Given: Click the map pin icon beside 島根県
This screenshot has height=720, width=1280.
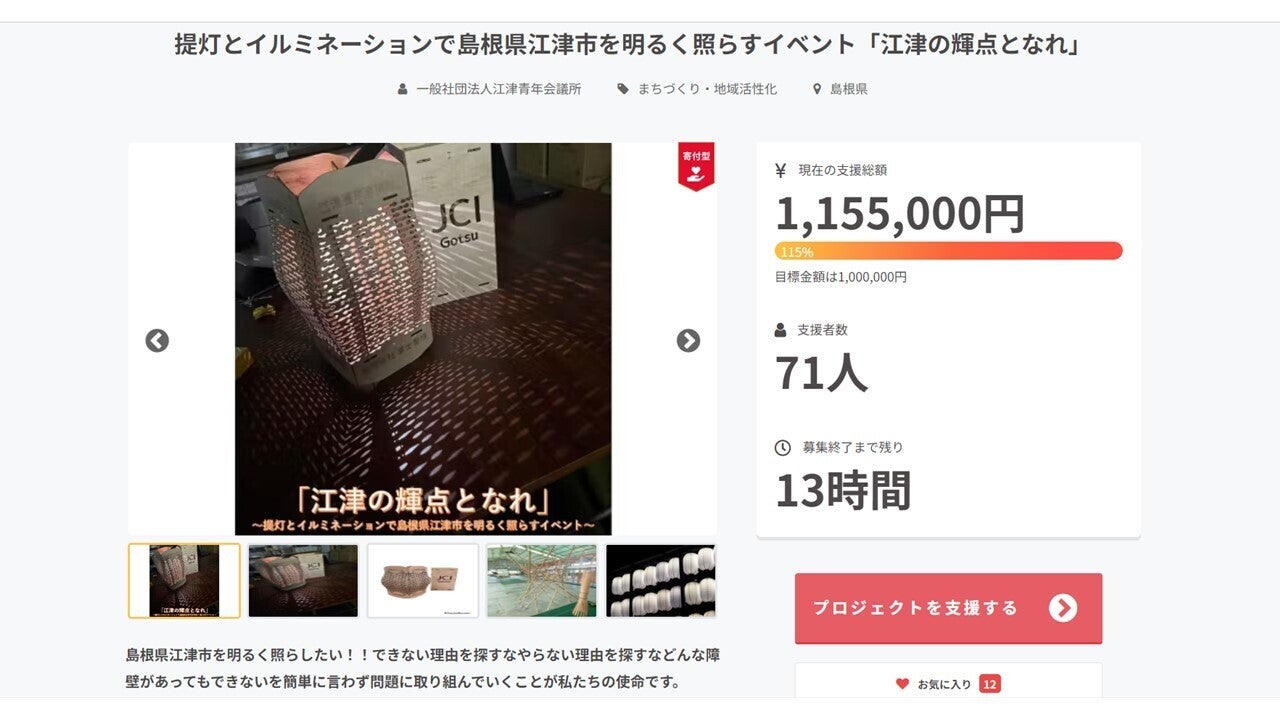Looking at the screenshot, I should tap(817, 89).
